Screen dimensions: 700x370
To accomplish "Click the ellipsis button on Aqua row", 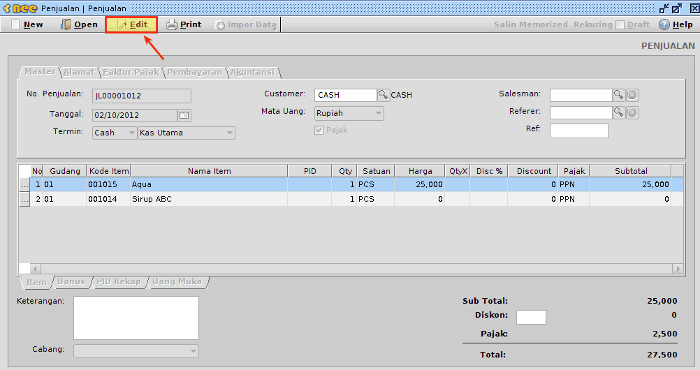I will 25,185.
